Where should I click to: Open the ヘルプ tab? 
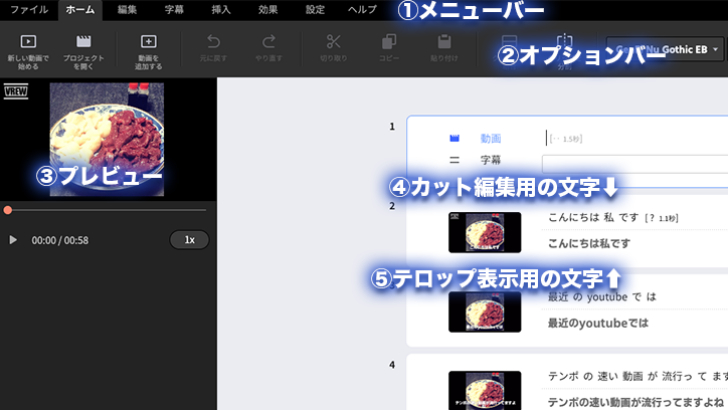(x=362, y=10)
